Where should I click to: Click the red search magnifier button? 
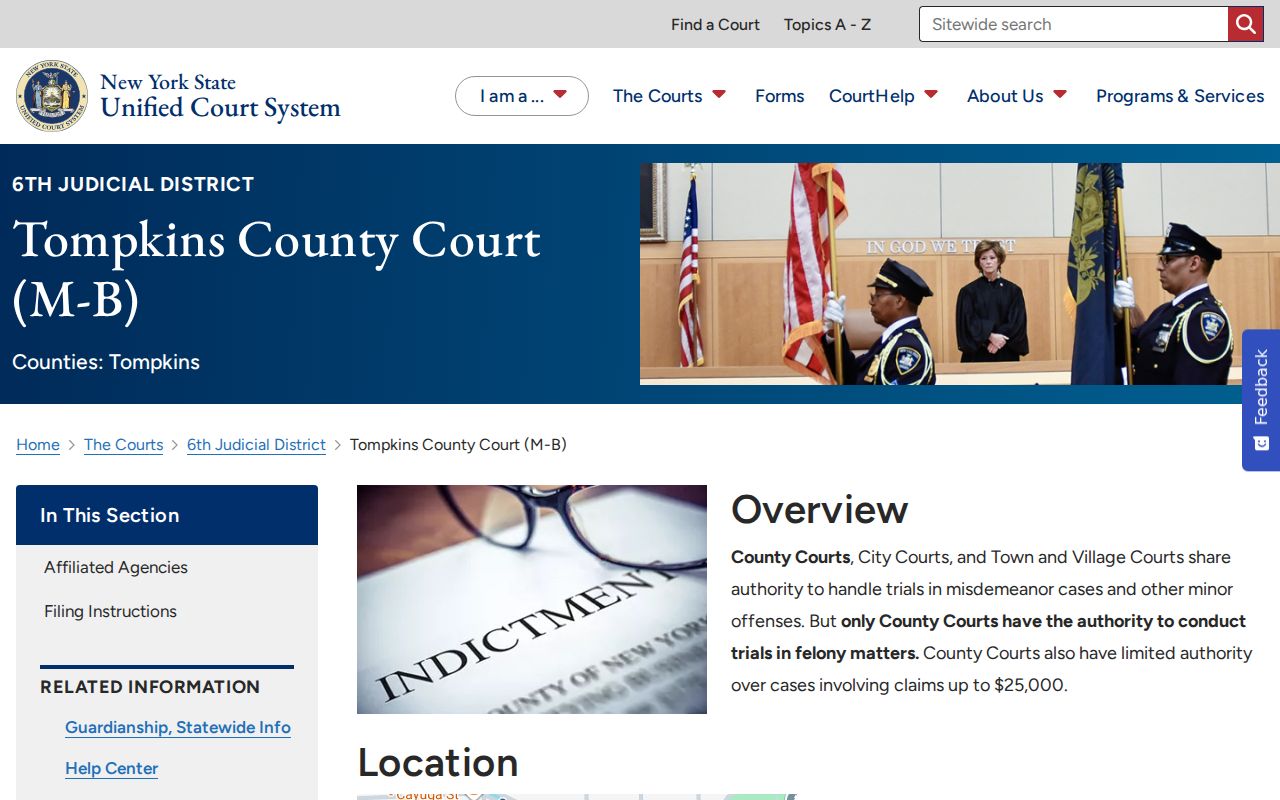click(1245, 24)
